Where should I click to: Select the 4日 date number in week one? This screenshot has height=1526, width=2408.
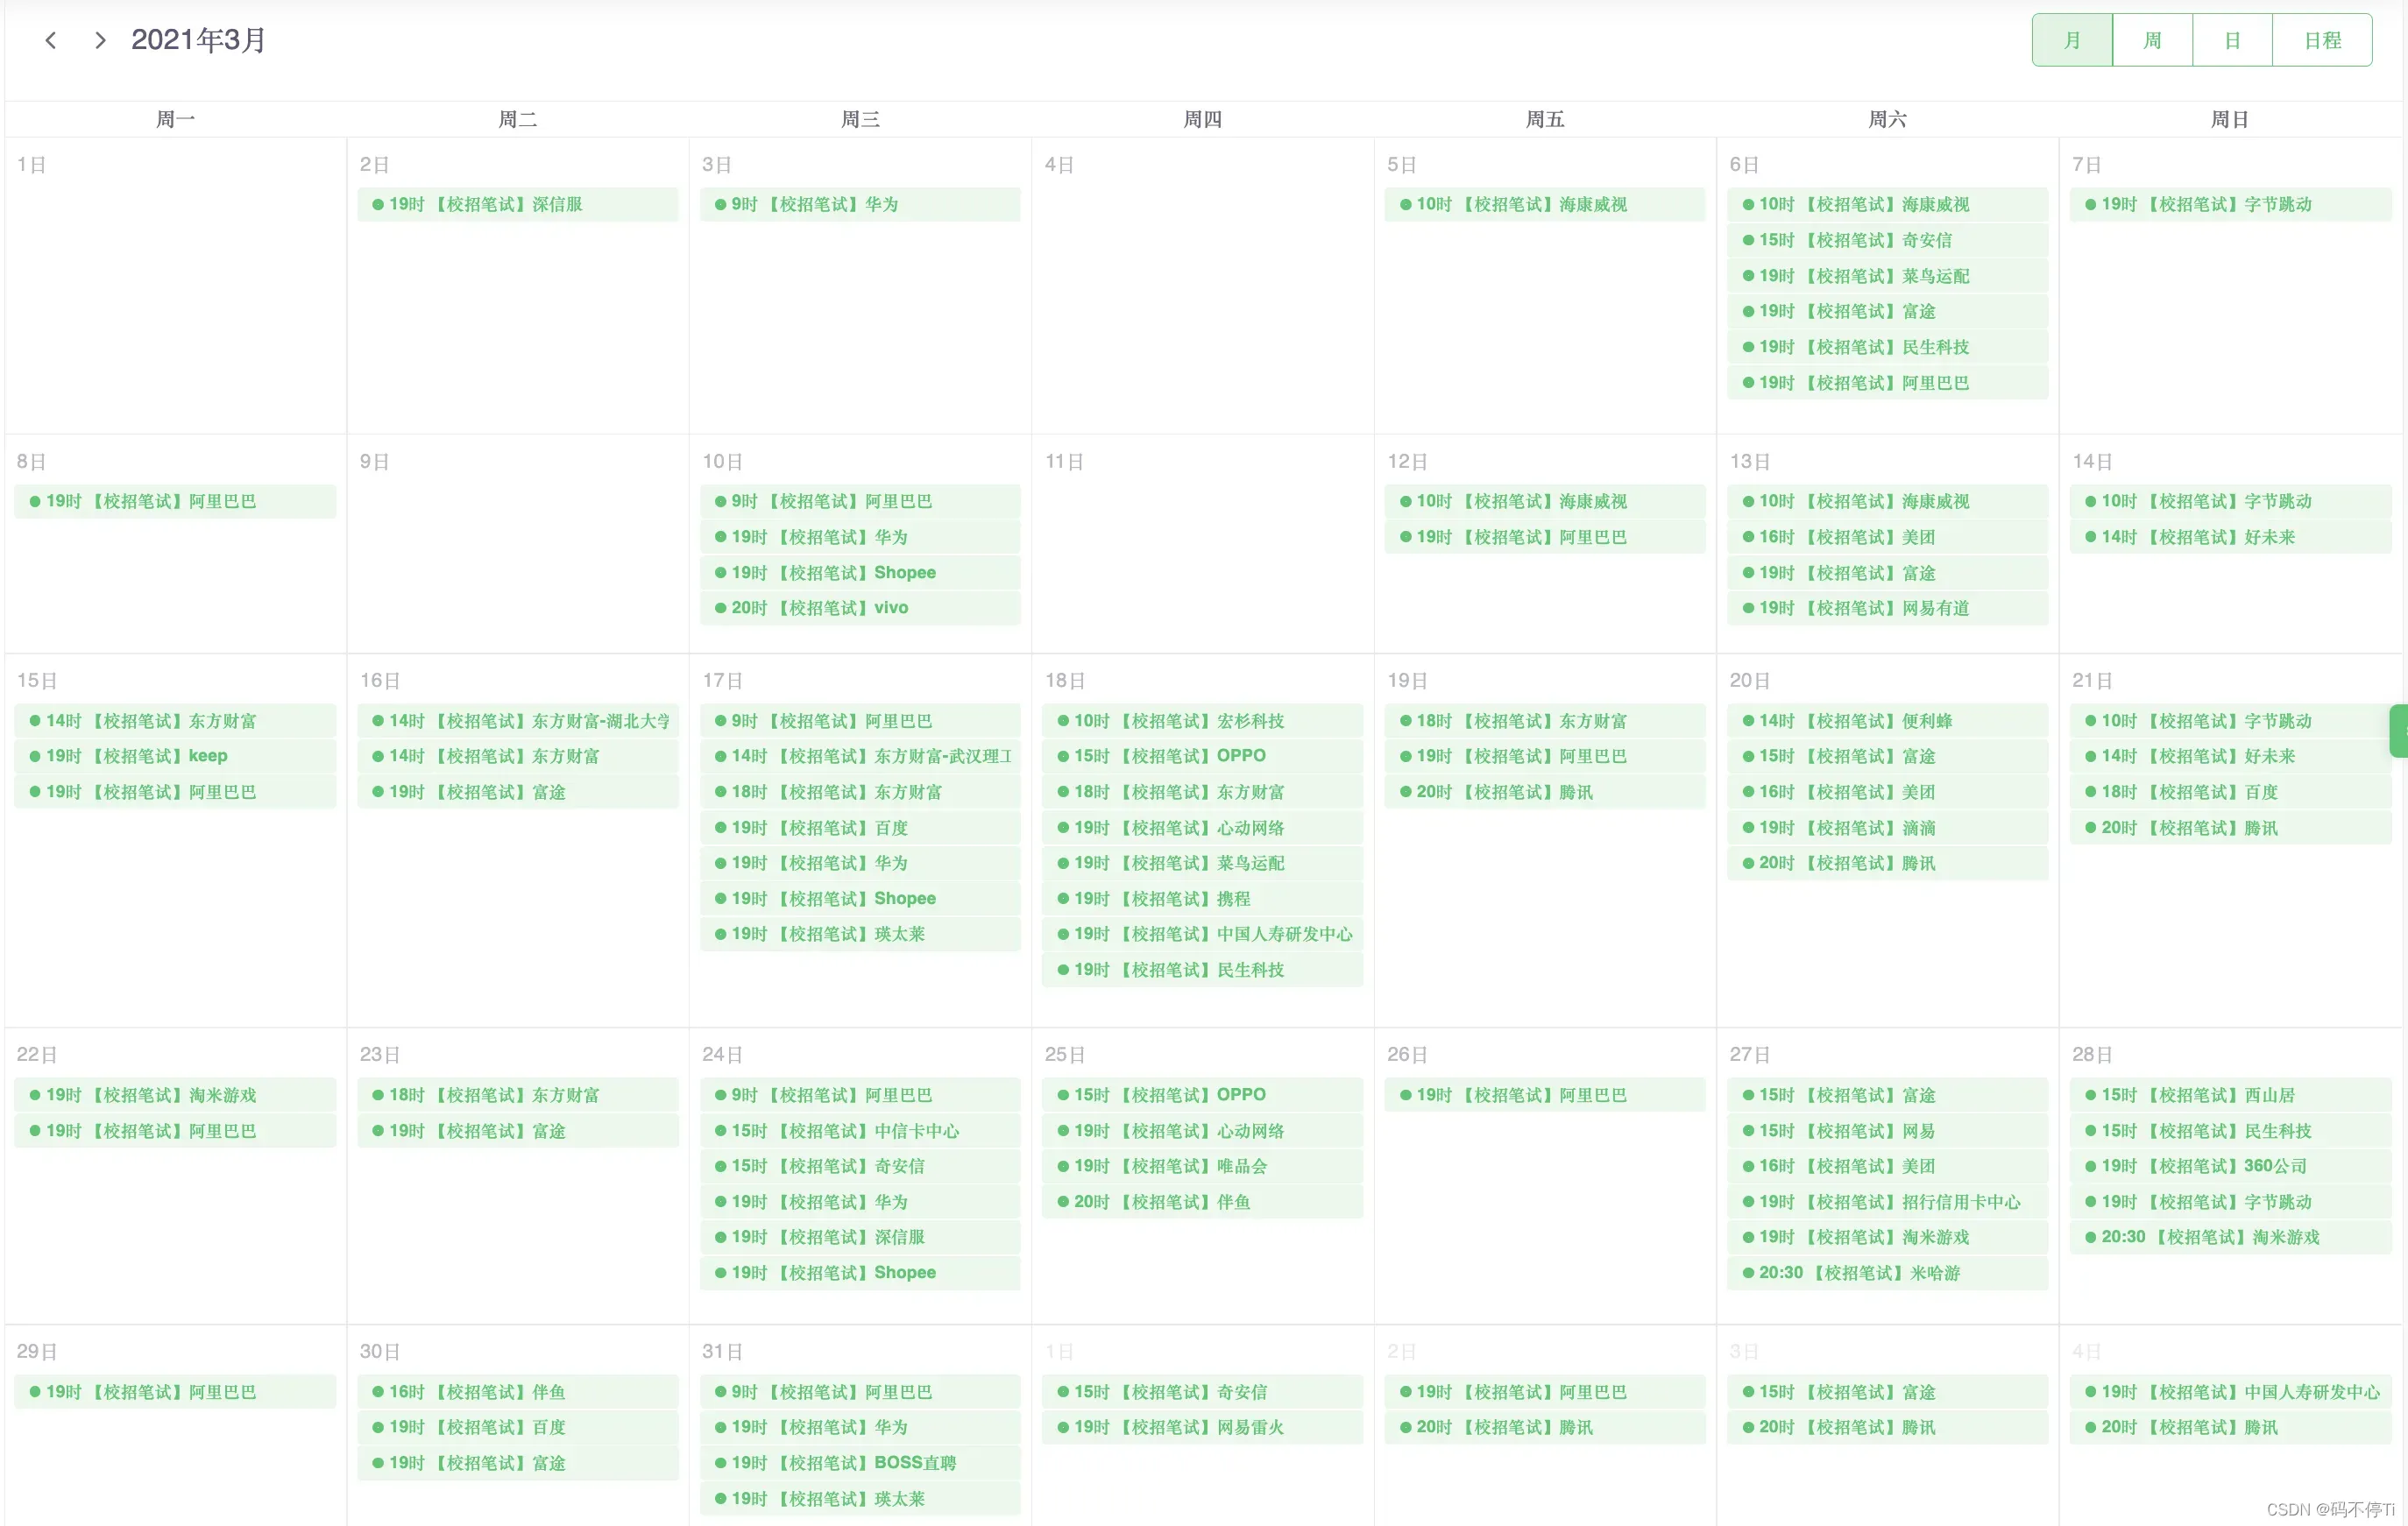pos(1059,165)
